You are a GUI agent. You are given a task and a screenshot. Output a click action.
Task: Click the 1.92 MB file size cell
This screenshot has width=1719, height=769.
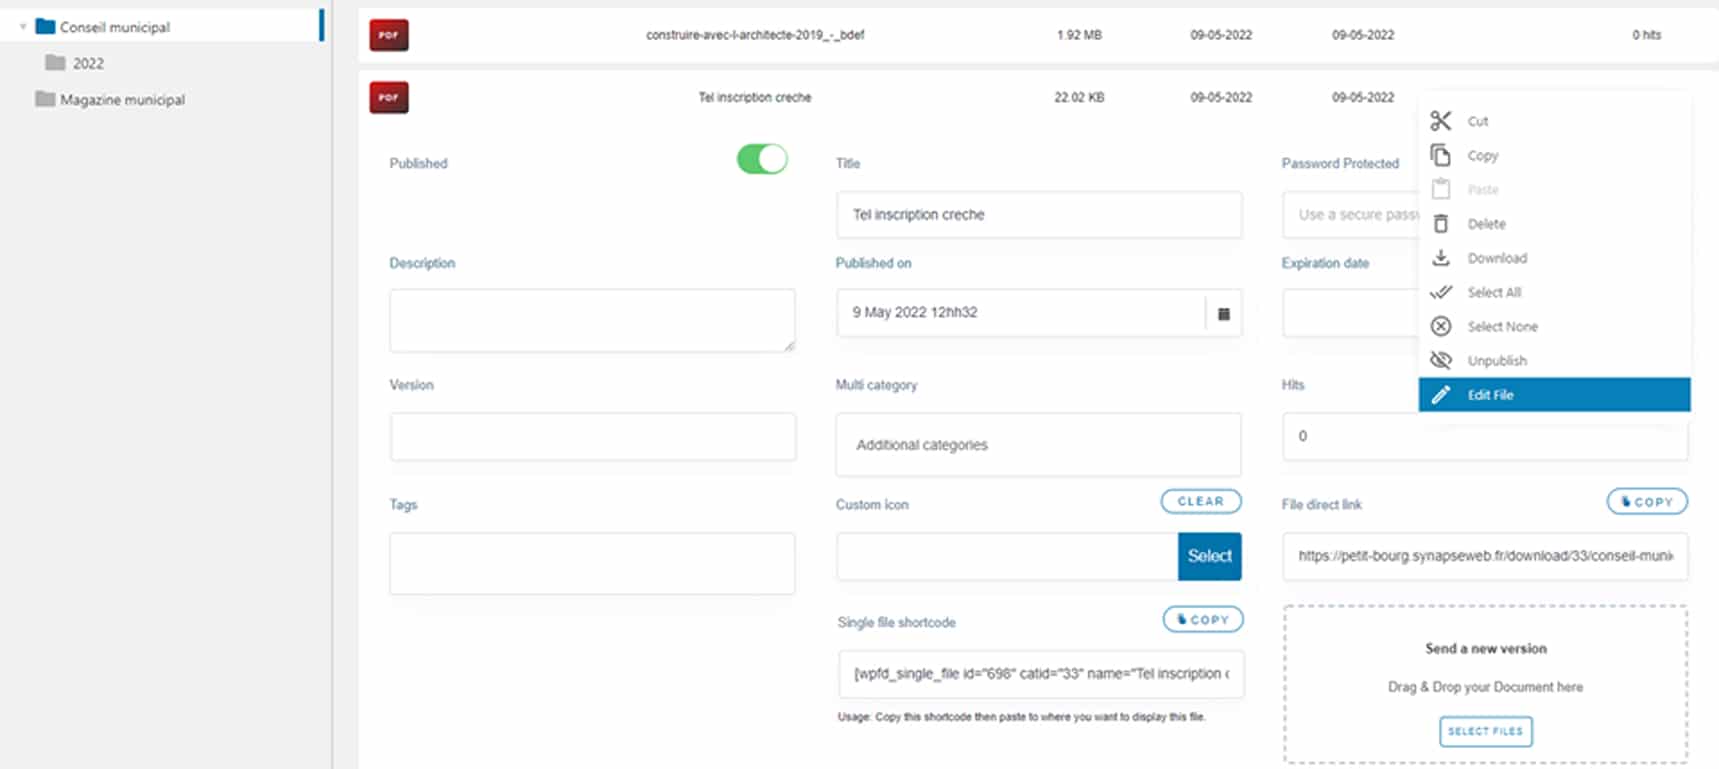pos(1079,35)
